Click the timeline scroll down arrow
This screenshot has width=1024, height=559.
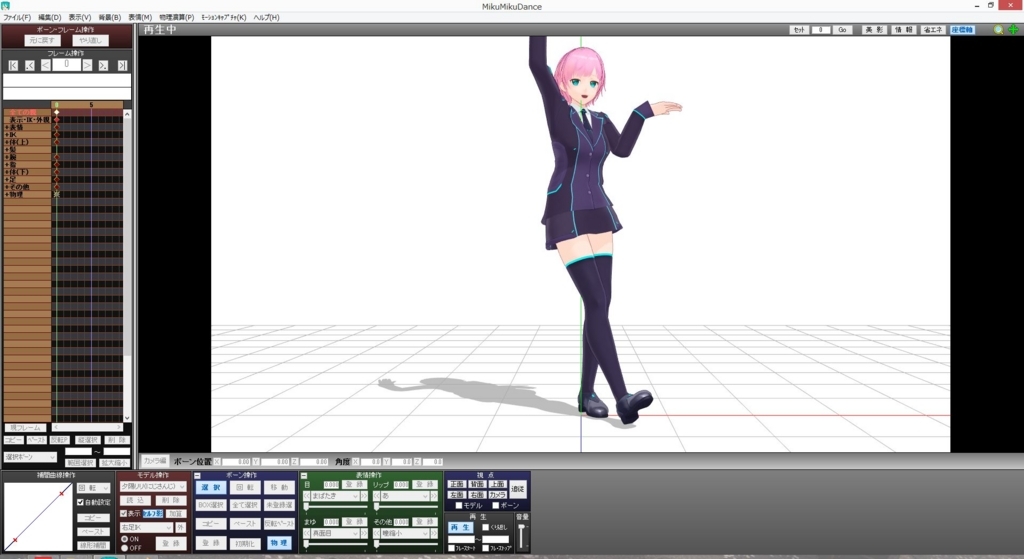pyautogui.click(x=127, y=418)
